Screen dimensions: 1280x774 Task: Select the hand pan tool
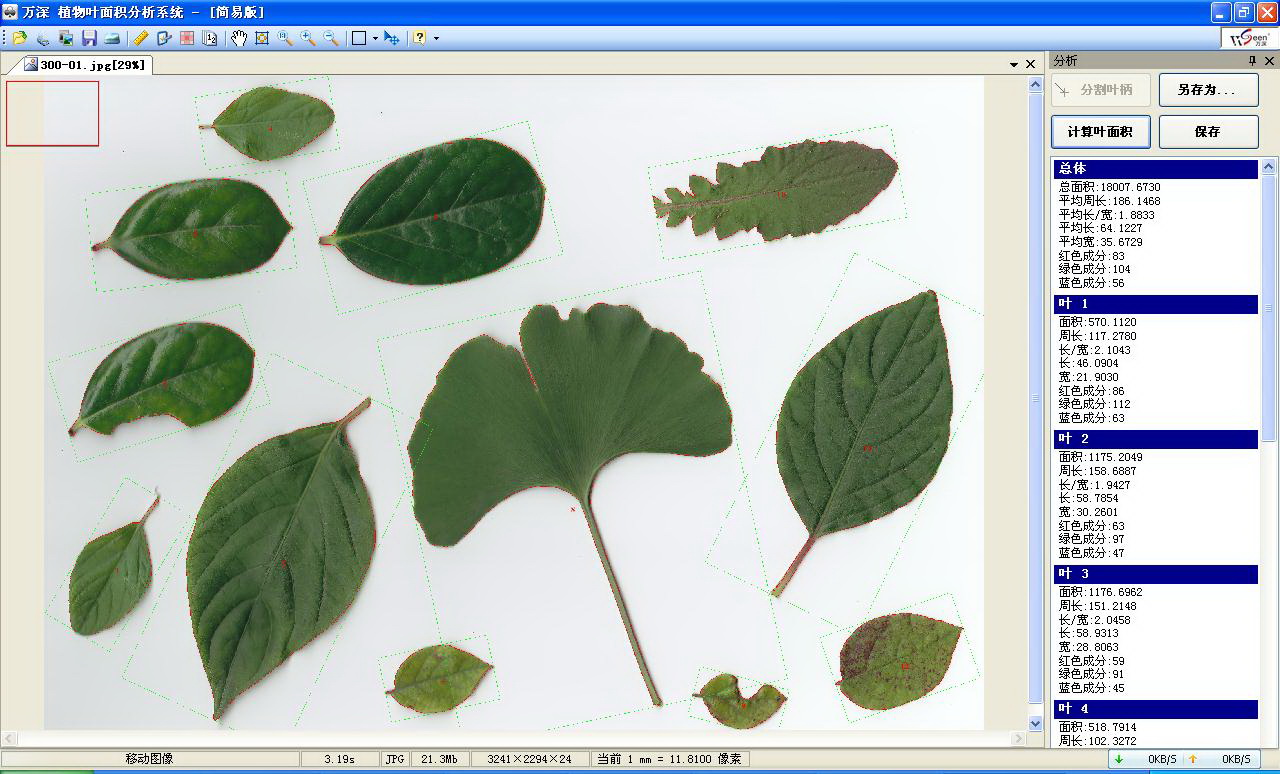239,38
